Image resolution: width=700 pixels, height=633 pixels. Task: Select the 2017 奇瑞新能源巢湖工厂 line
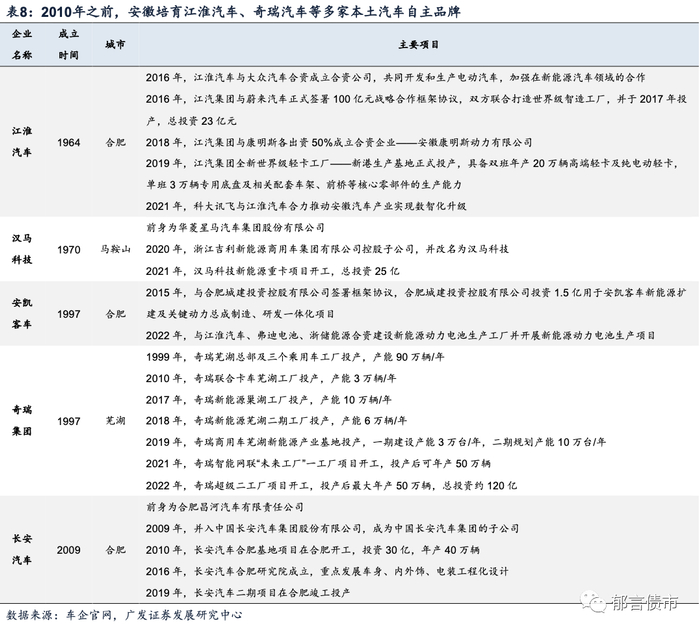(x=268, y=400)
